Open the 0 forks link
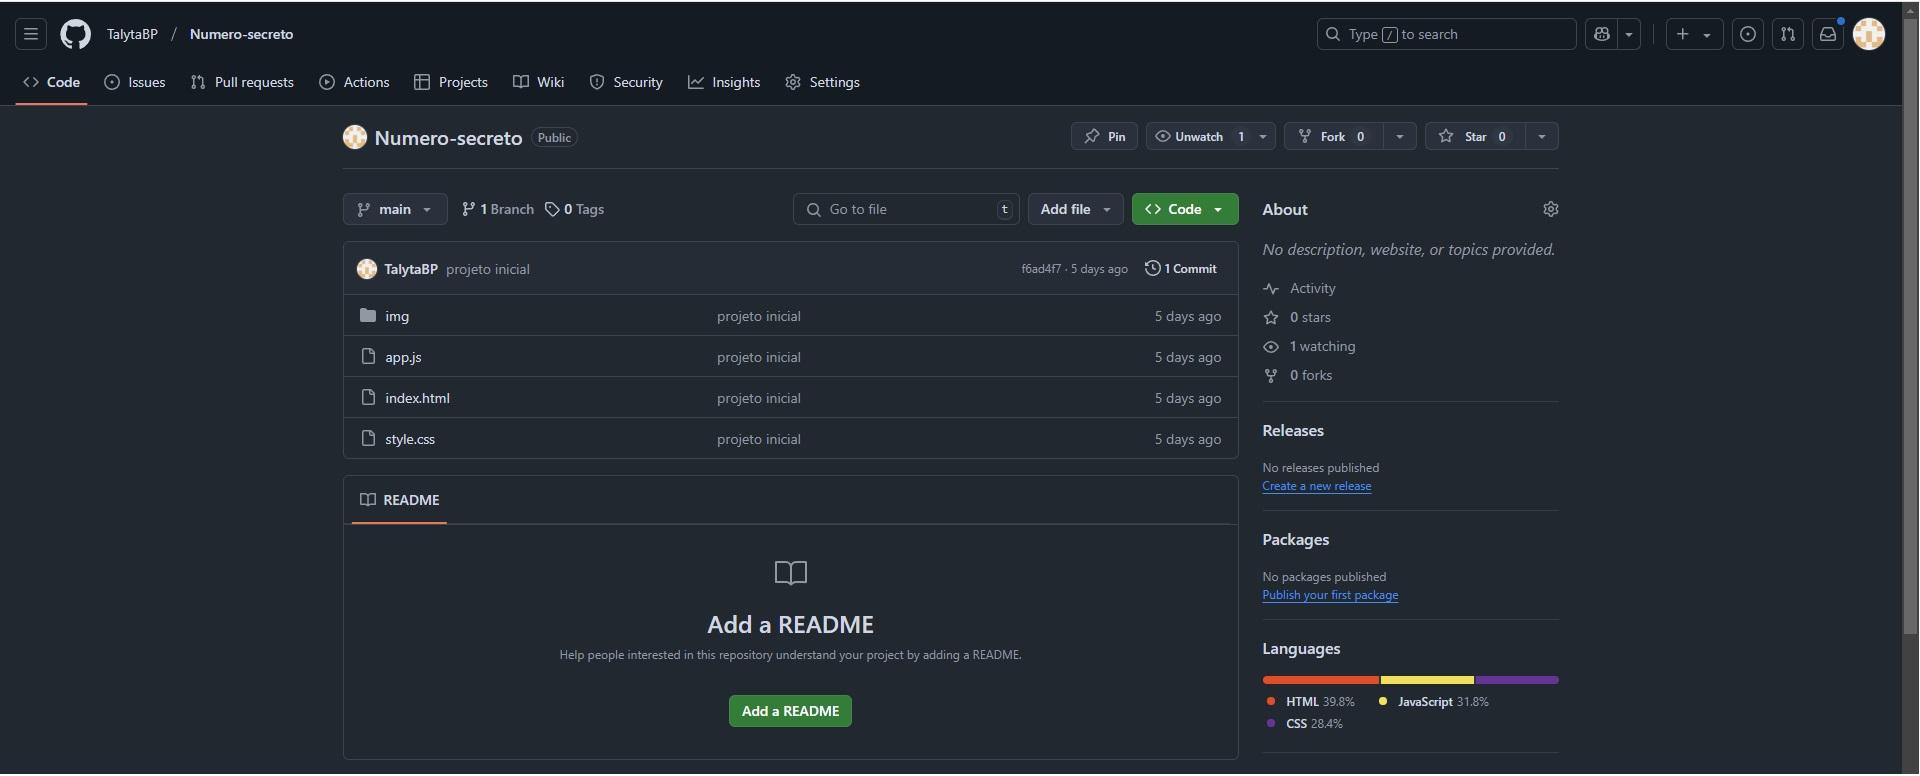 coord(1298,375)
